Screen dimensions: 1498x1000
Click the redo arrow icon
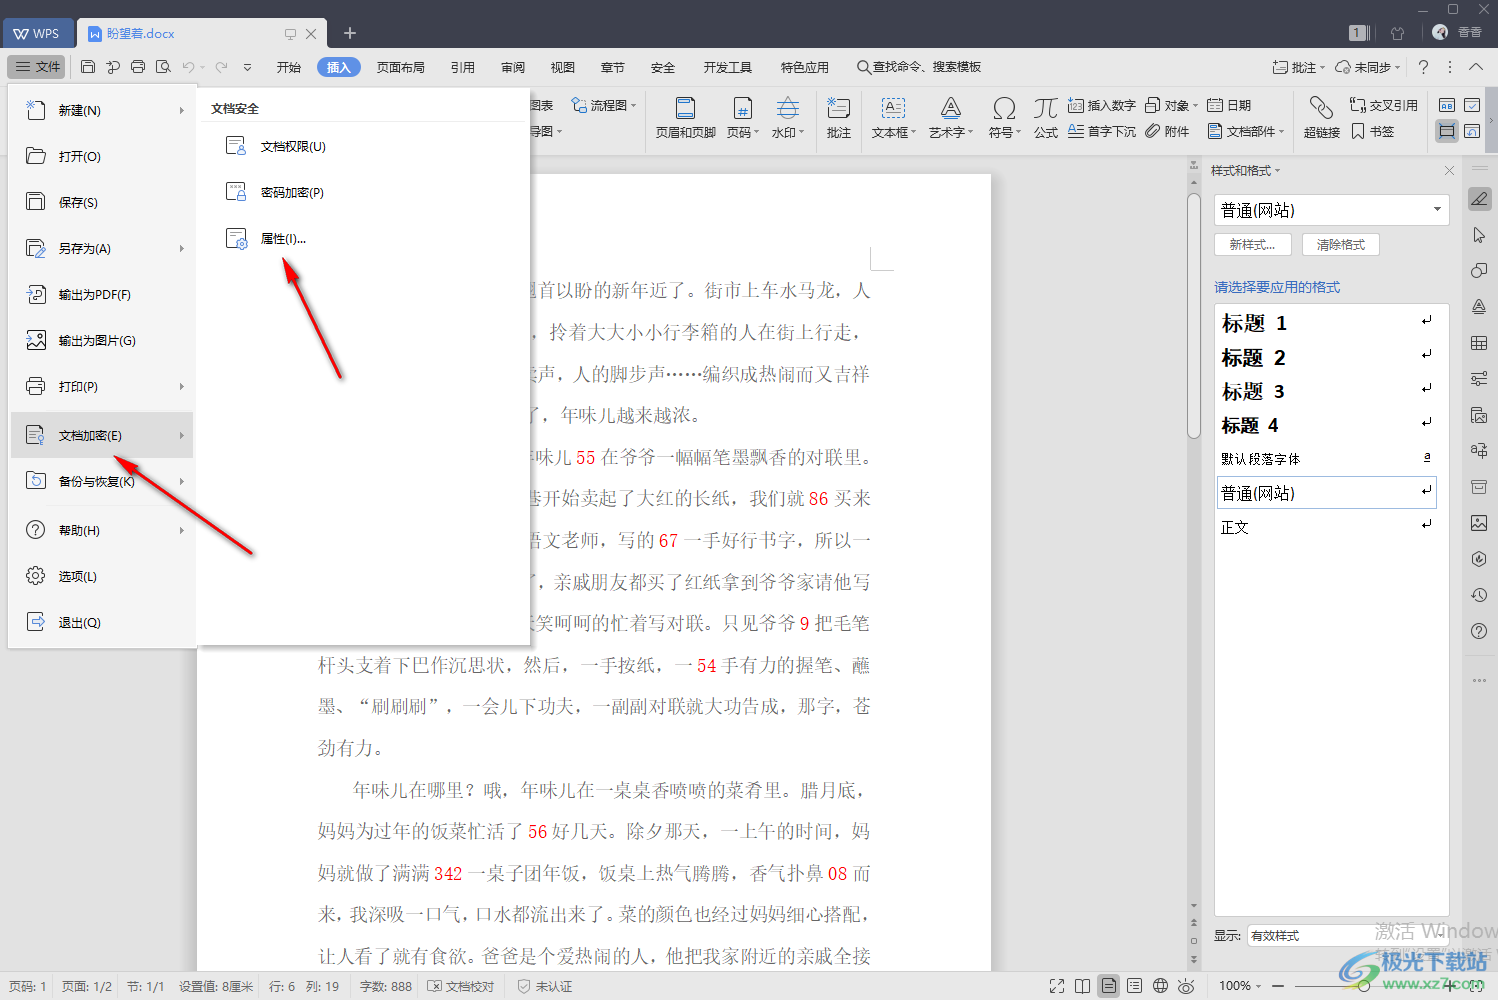[x=221, y=67]
